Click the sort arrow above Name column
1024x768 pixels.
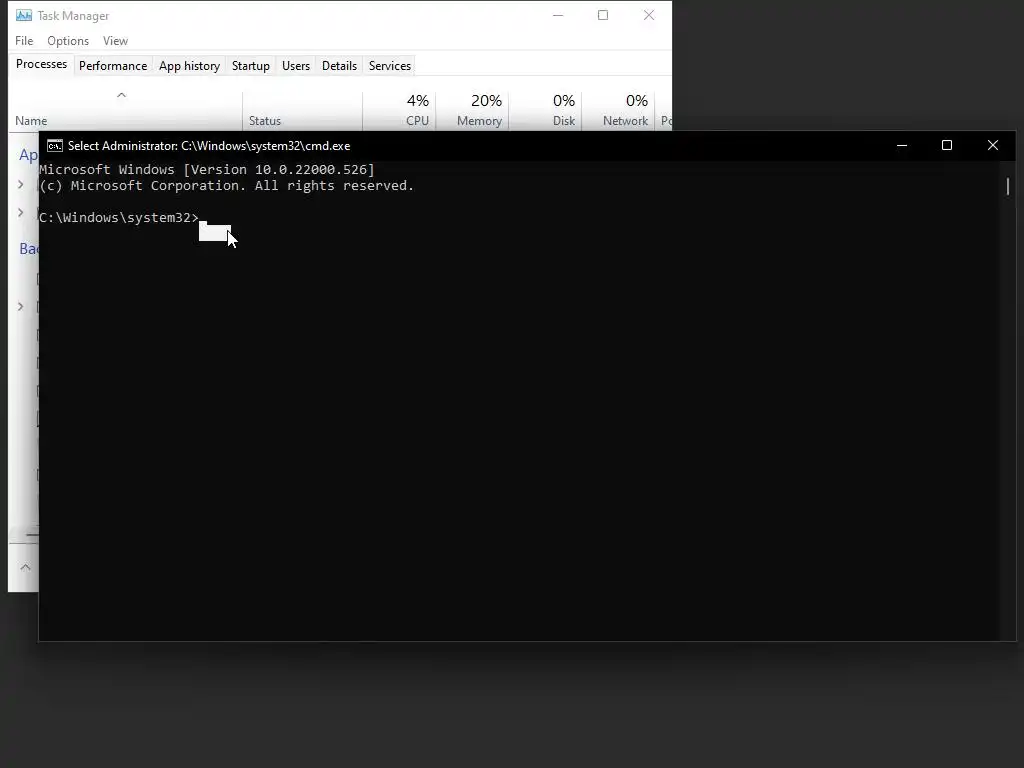point(121,95)
